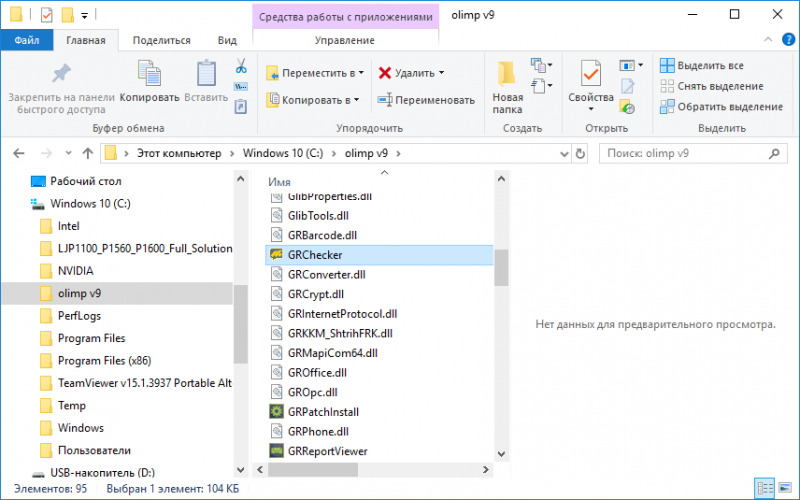Click the Copy path icon below scissors
Image resolution: width=800 pixels, height=500 pixels.
(241, 86)
